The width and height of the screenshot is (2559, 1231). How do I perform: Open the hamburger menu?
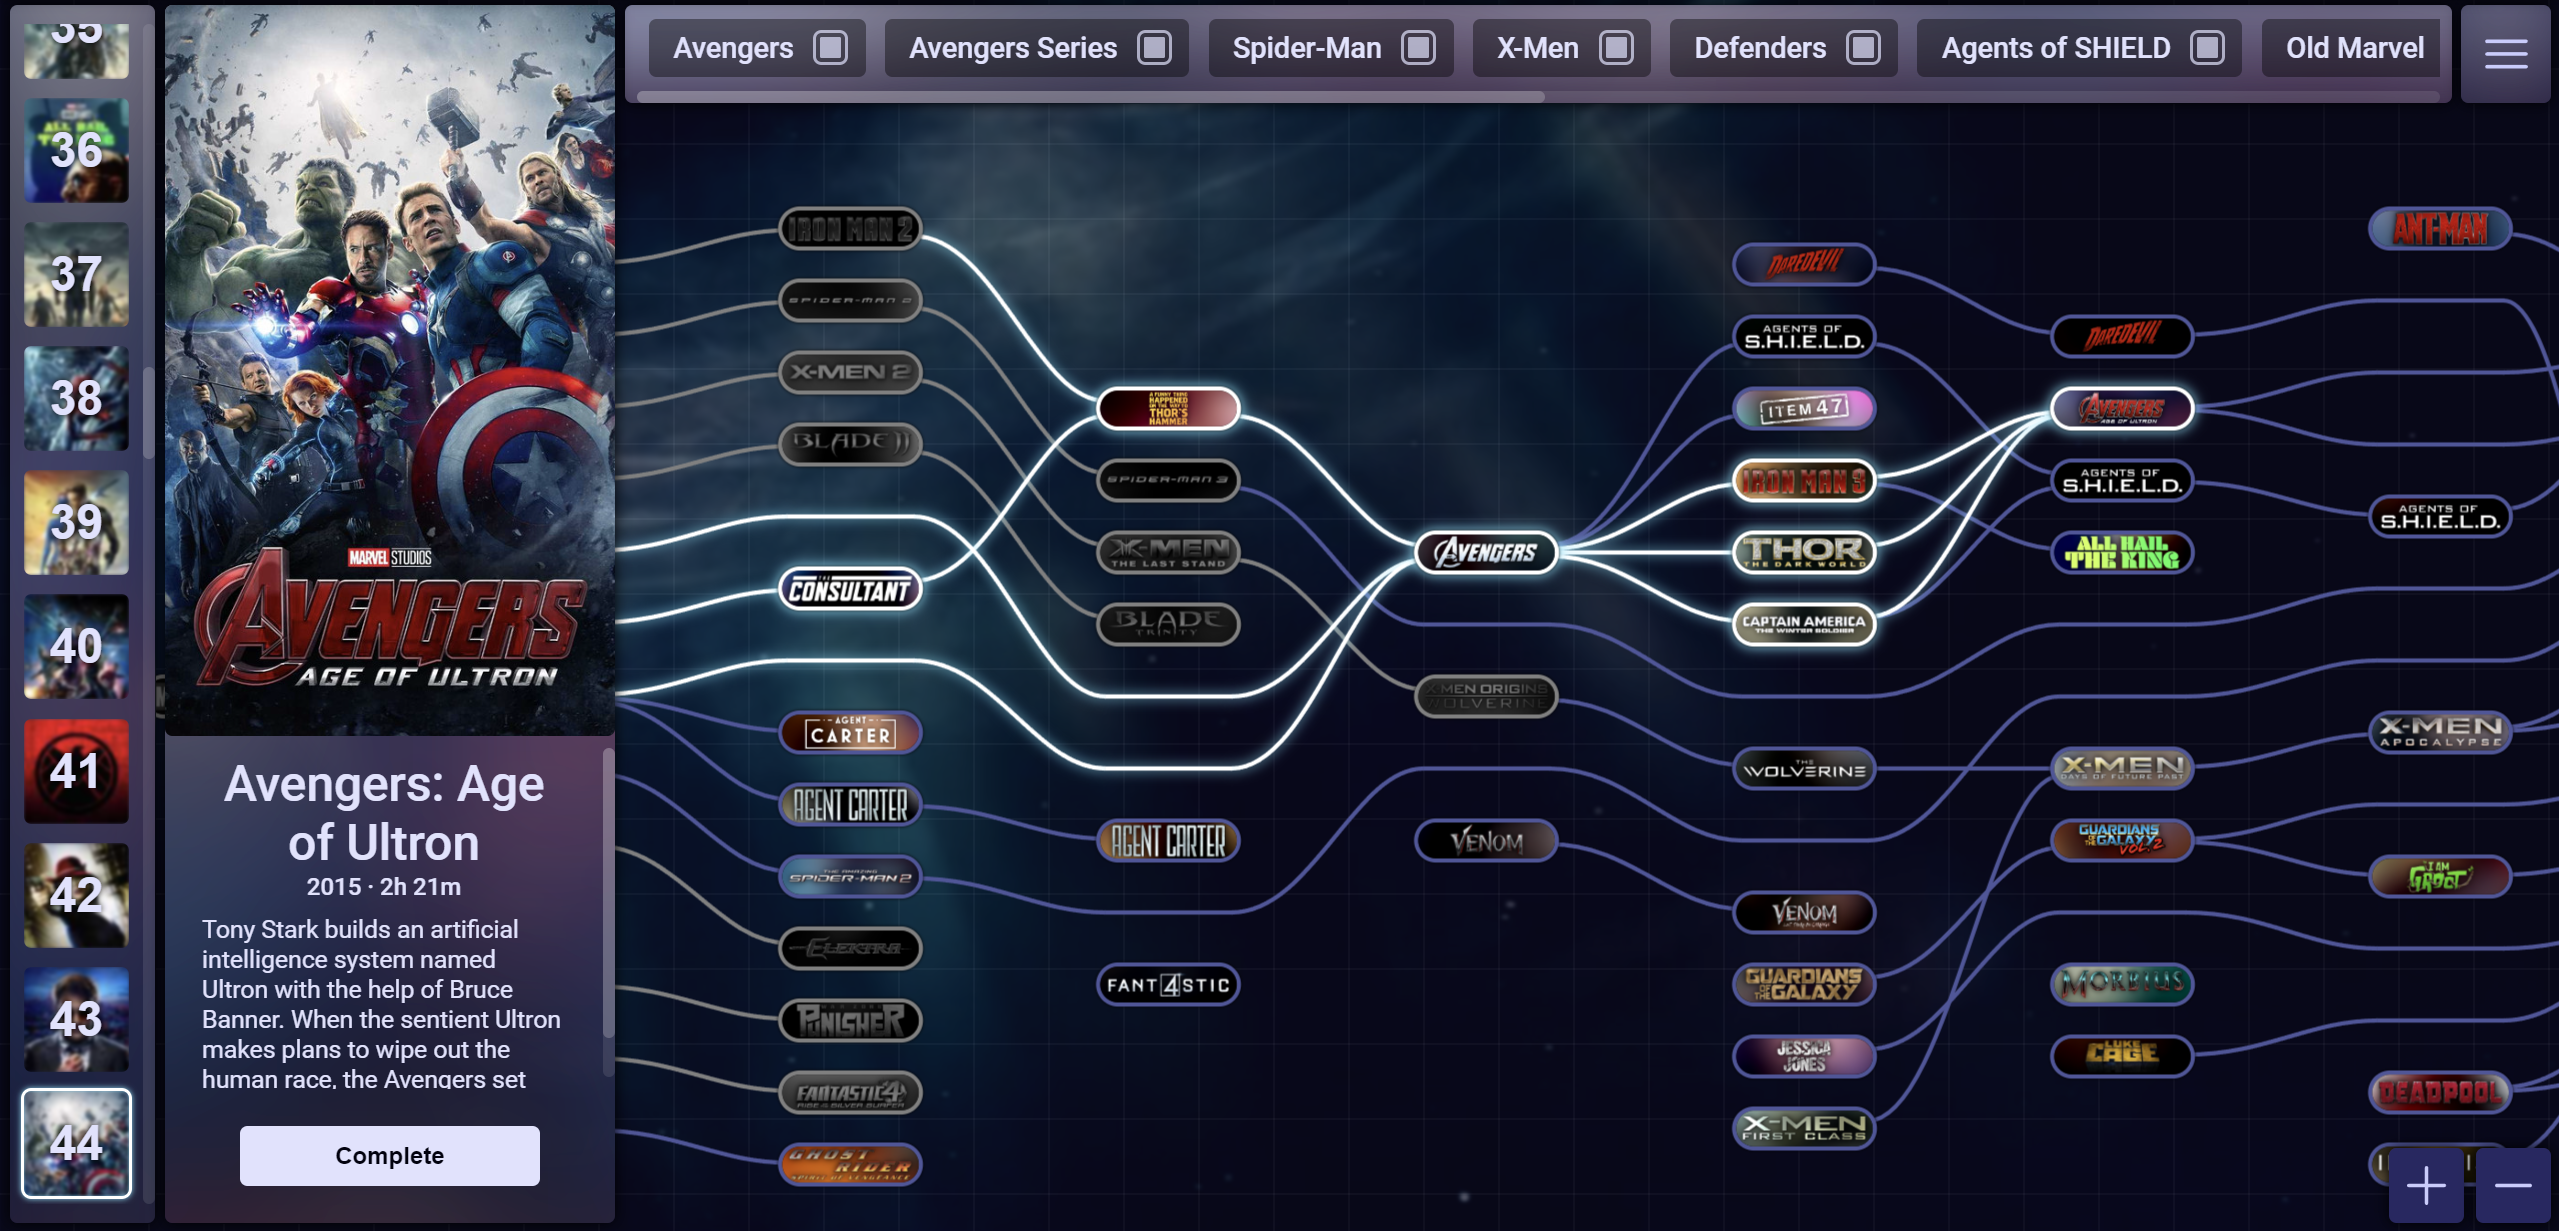coord(2506,54)
